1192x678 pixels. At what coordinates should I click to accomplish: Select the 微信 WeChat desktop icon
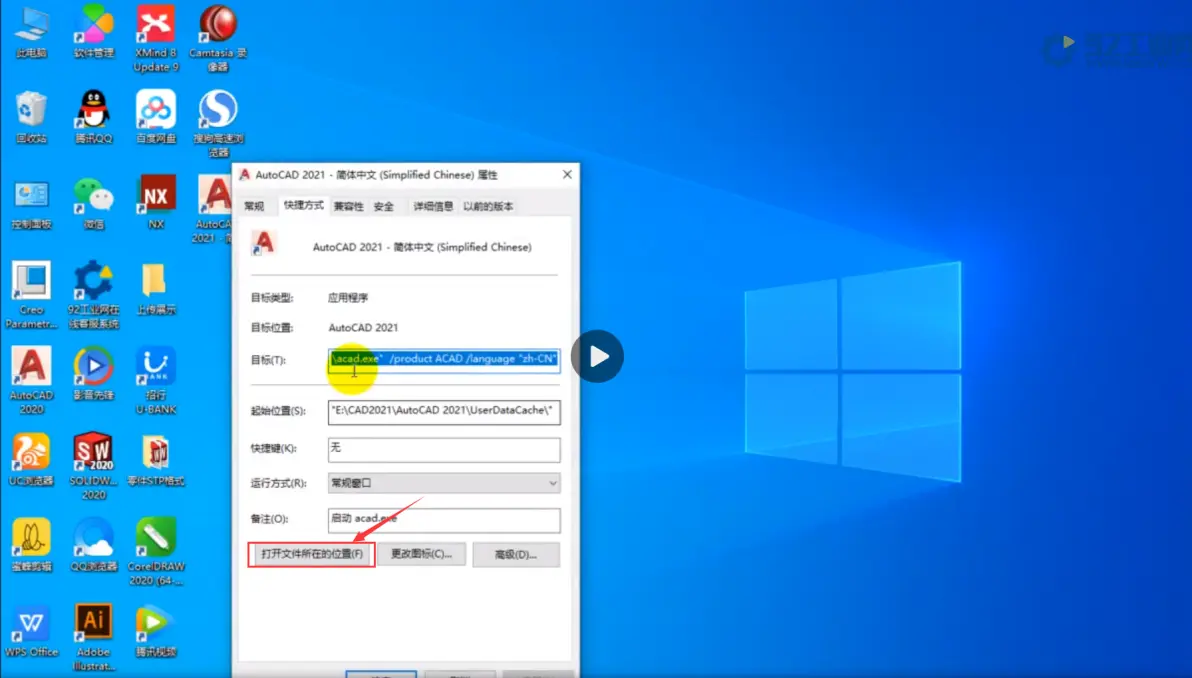pos(94,204)
